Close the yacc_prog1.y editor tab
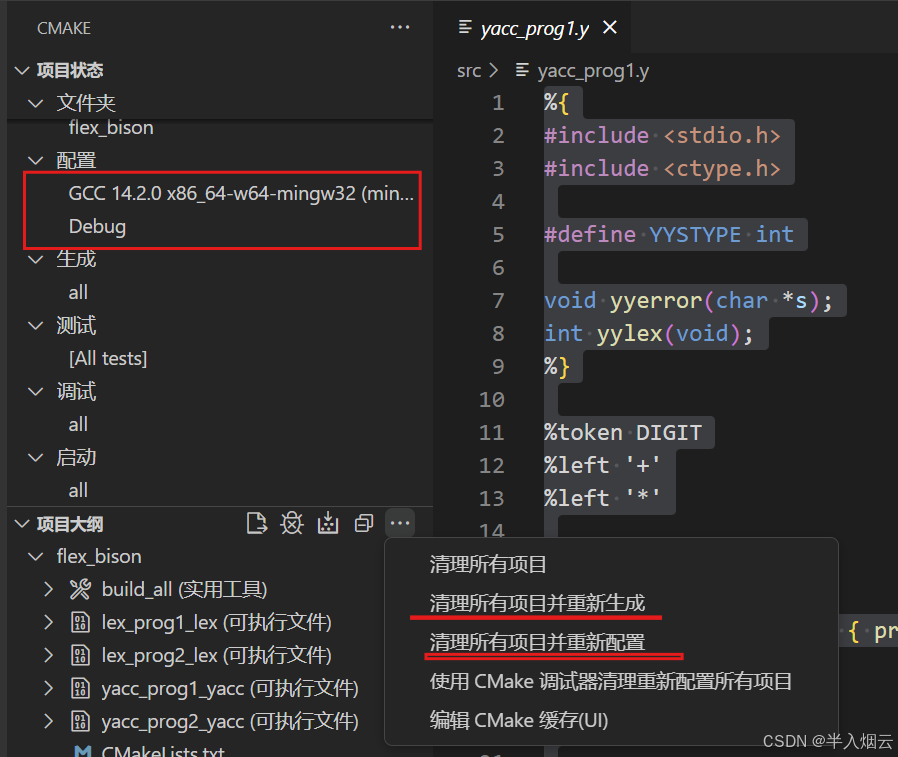Screen dimensions: 898x757 610,27
